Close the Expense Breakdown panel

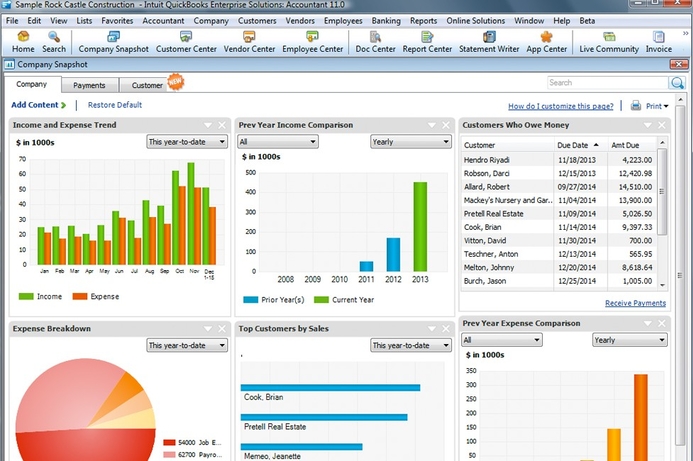[222, 329]
